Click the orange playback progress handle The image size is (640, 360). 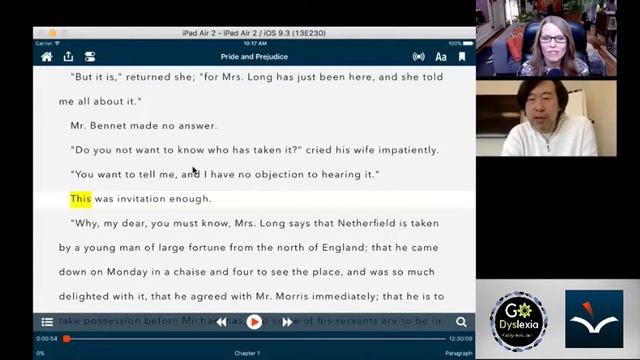click(67, 338)
